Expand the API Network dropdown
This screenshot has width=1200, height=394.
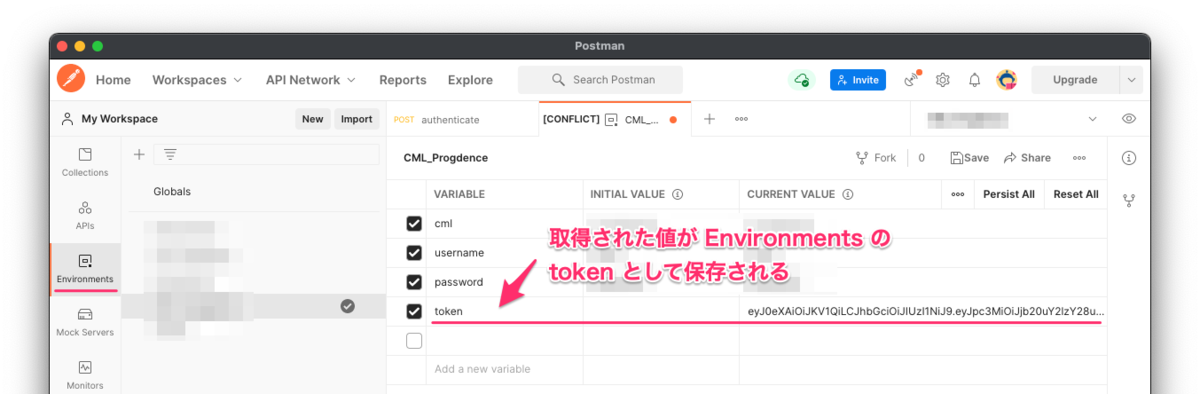pos(311,80)
